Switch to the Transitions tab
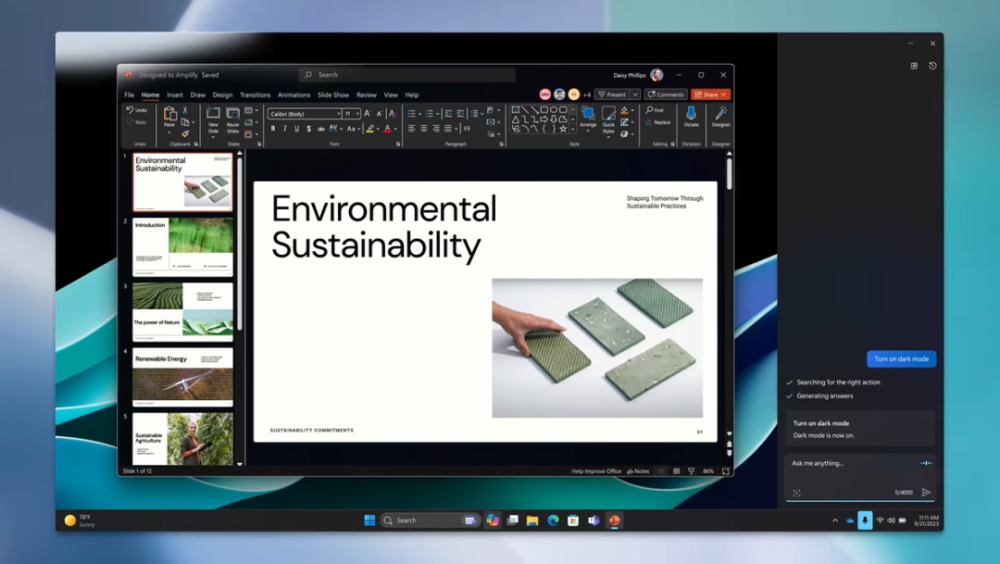The width and height of the screenshot is (1000, 564). (x=255, y=95)
